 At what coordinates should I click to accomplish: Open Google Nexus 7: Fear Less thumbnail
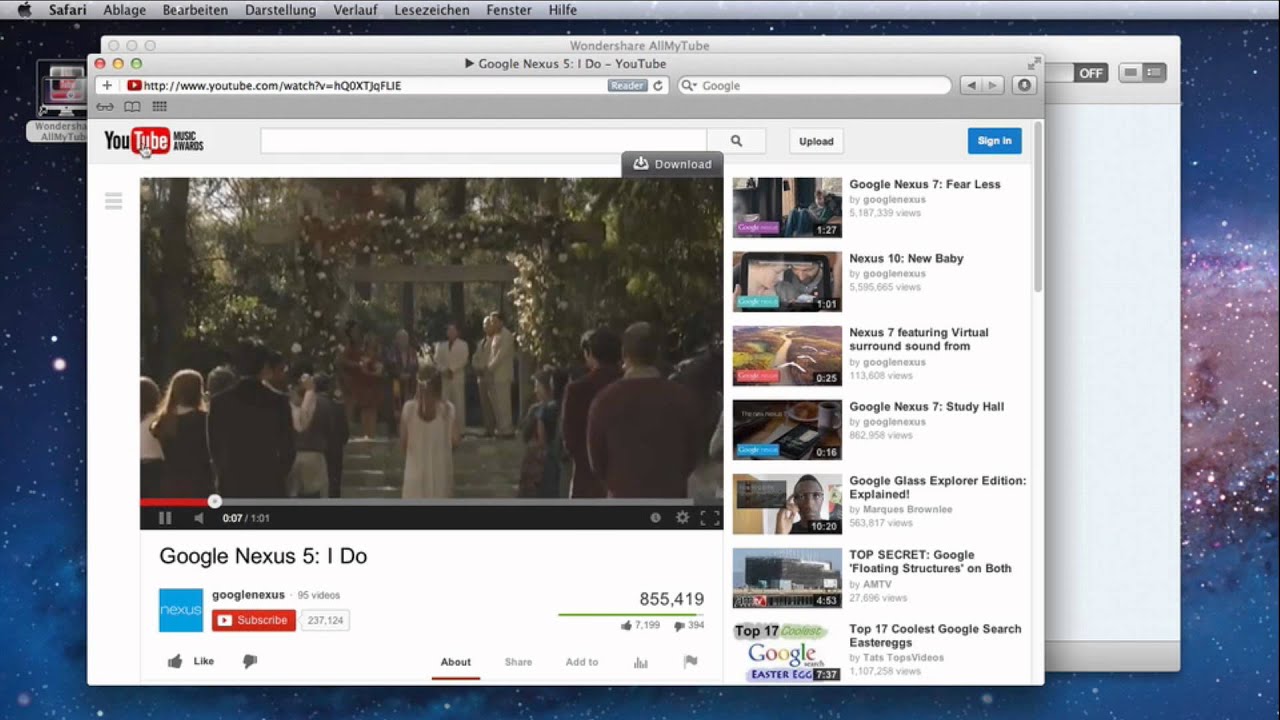(x=787, y=208)
